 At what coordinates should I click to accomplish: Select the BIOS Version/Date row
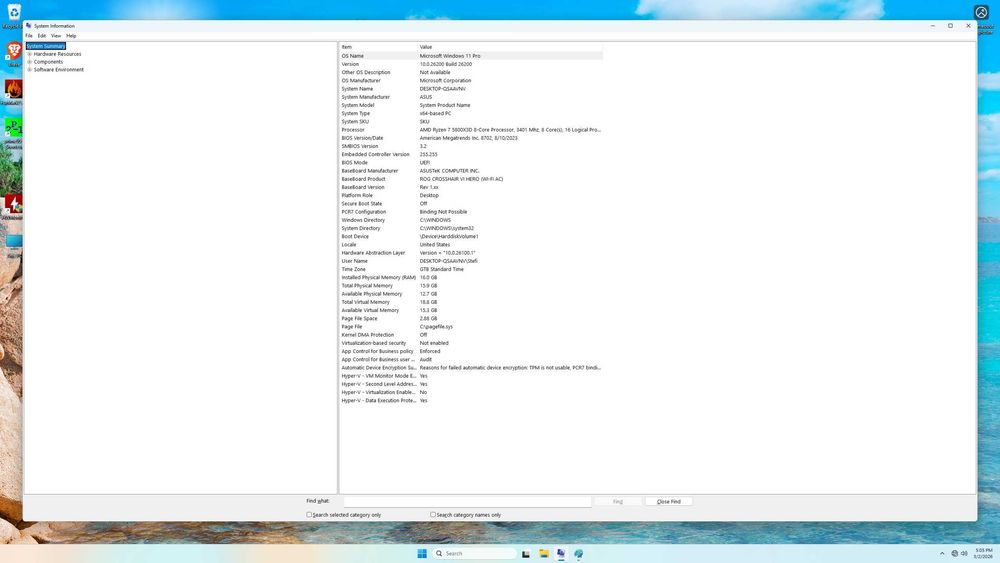point(471,138)
